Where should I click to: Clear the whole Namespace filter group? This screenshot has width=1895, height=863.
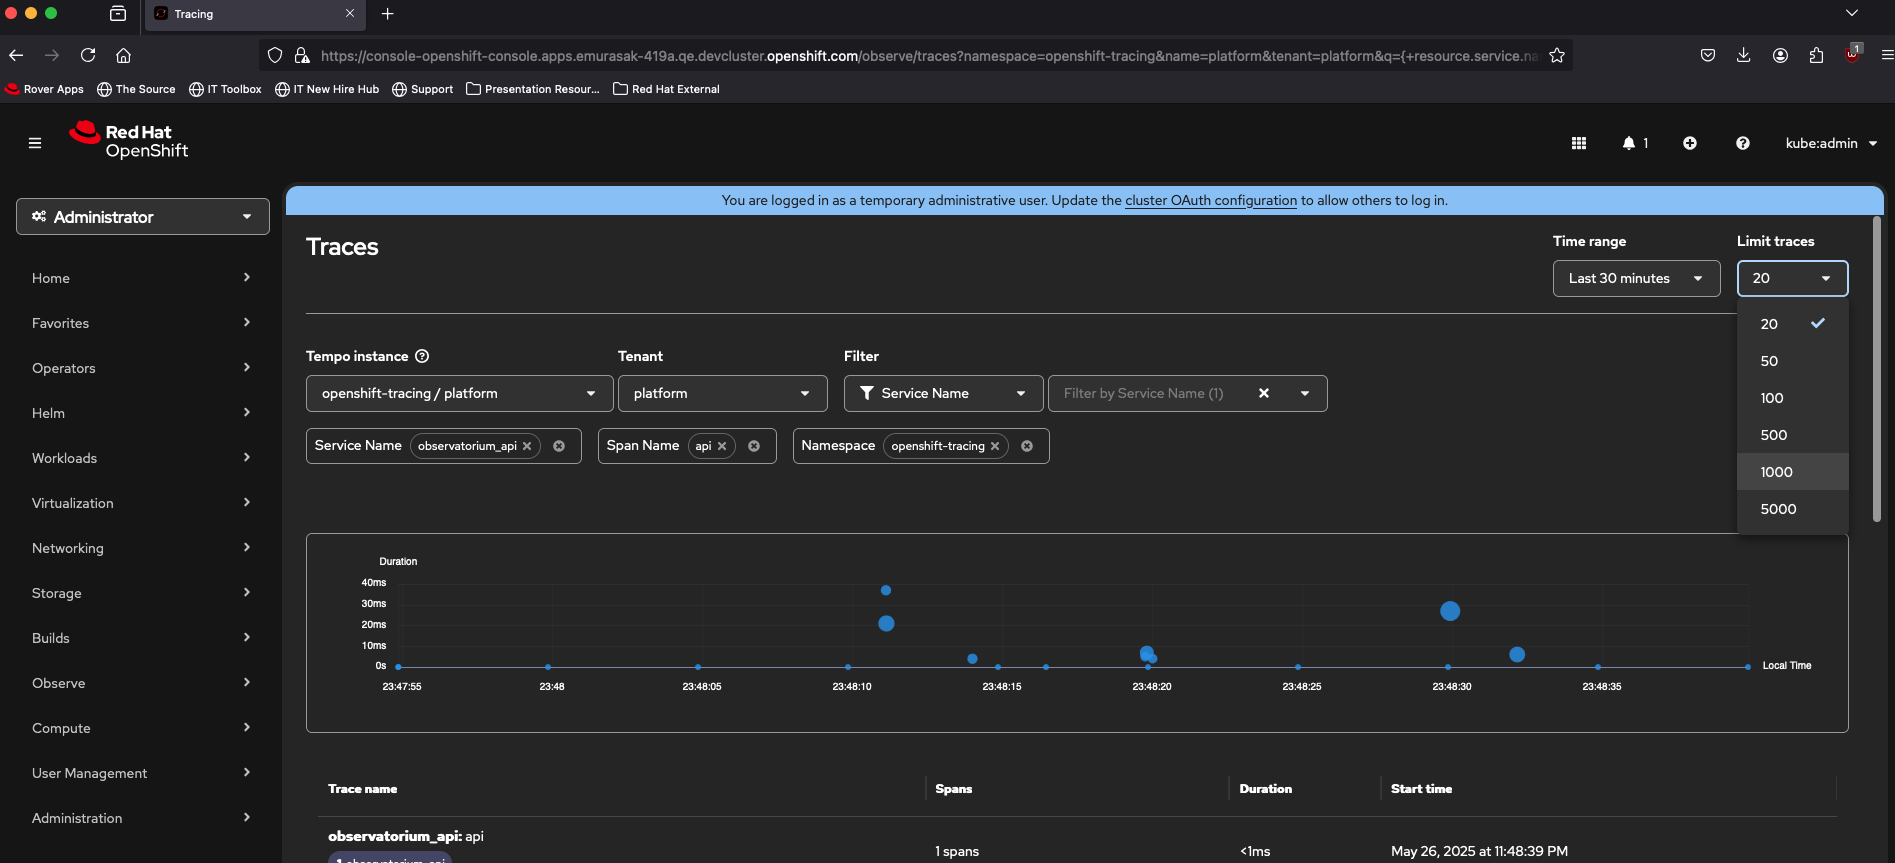1027,446
